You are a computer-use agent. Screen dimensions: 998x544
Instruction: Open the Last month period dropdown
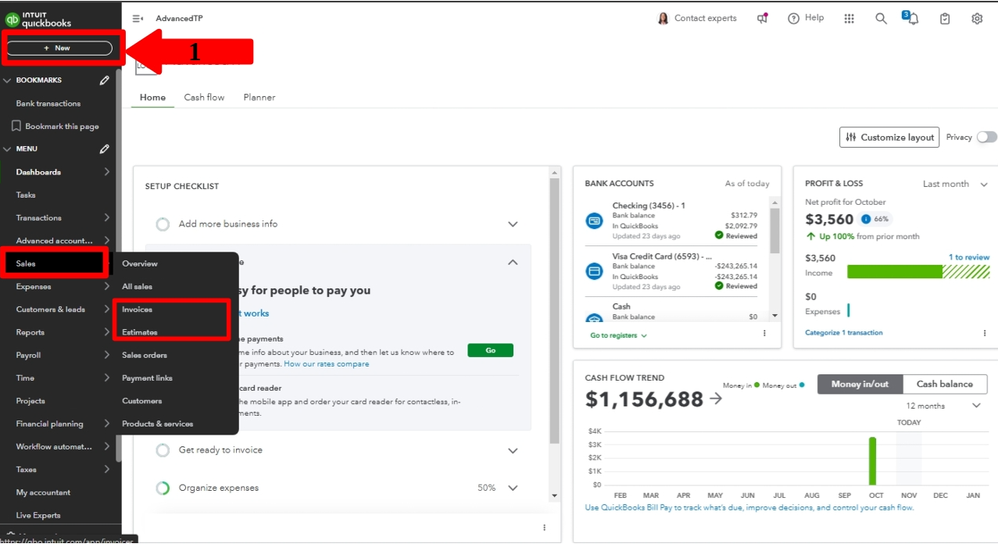(954, 184)
